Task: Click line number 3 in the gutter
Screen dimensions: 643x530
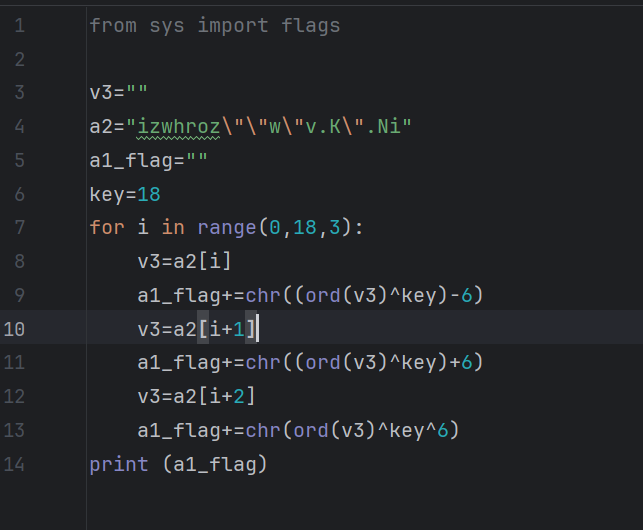Action: click(x=20, y=93)
